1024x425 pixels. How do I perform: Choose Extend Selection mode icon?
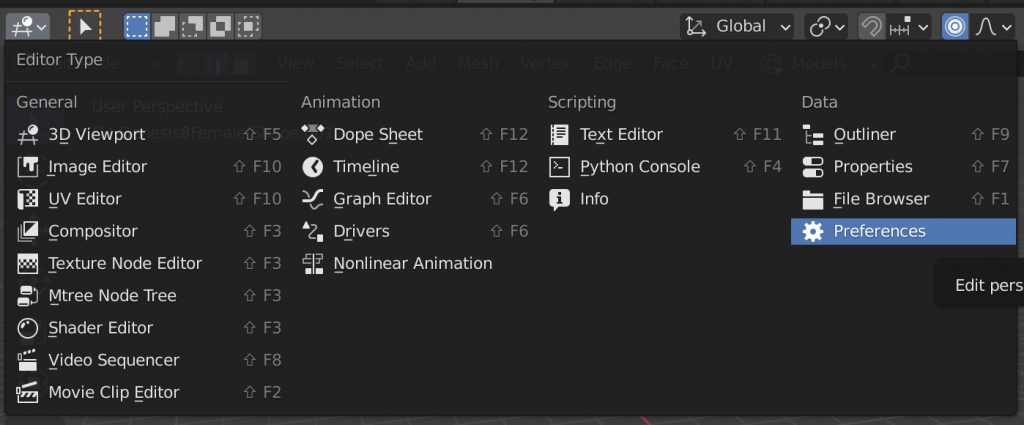tap(165, 27)
